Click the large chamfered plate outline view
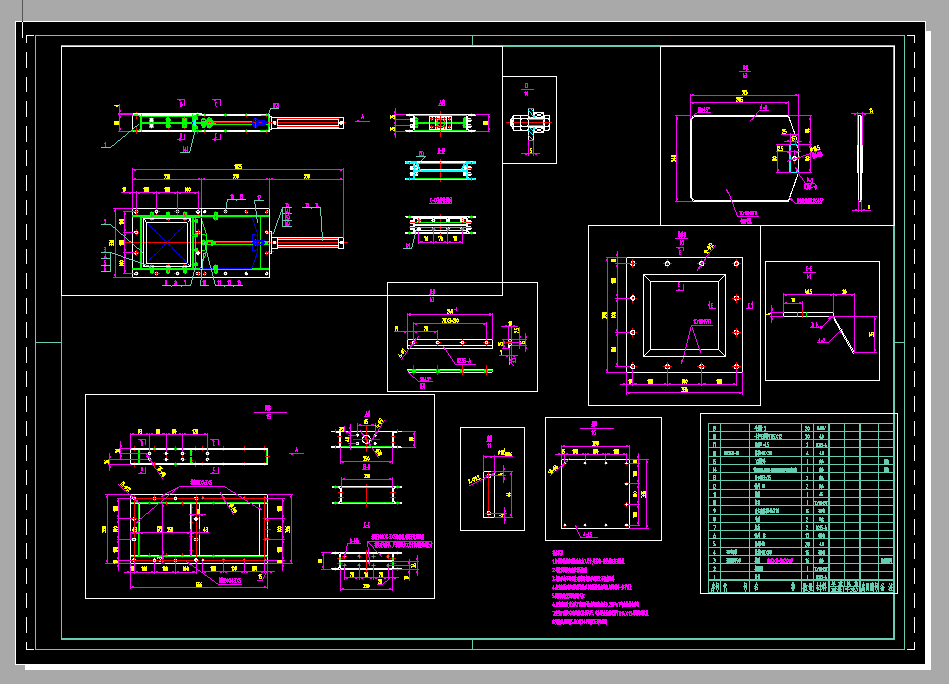Viewport: 949px width, 684px height. click(744, 157)
